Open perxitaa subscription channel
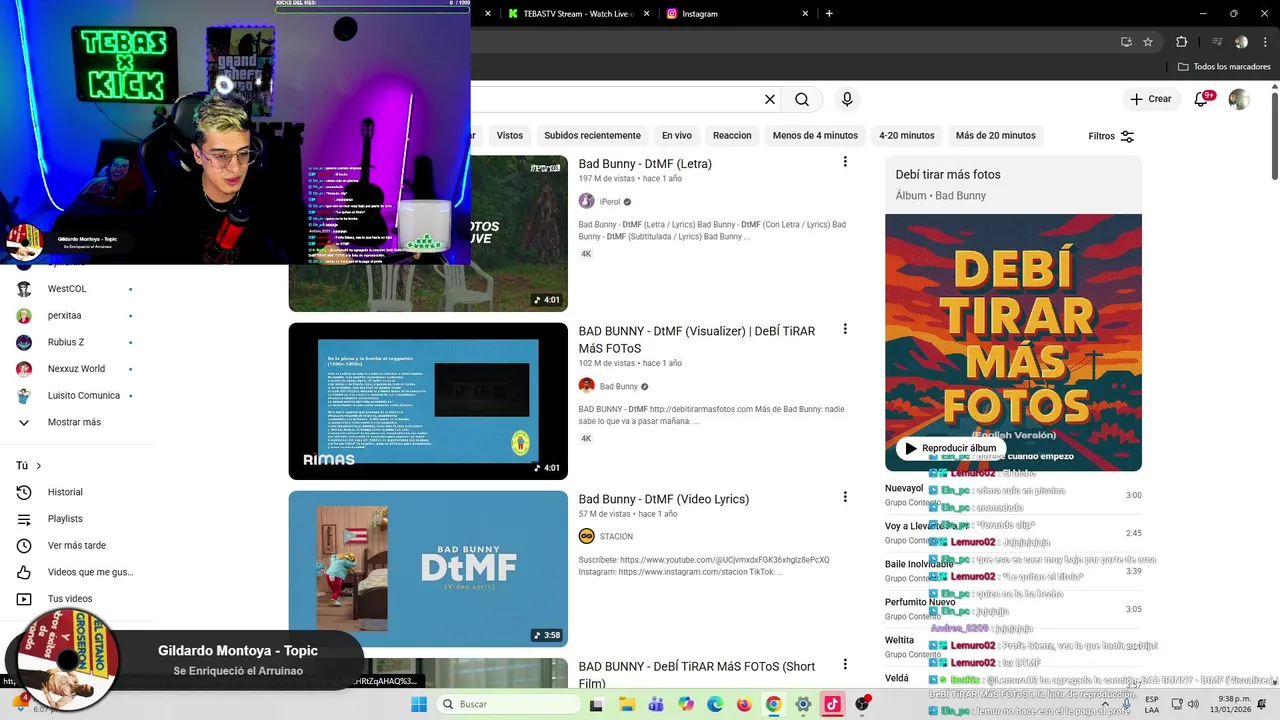The height and width of the screenshot is (720, 1280). pyautogui.click(x=66, y=316)
